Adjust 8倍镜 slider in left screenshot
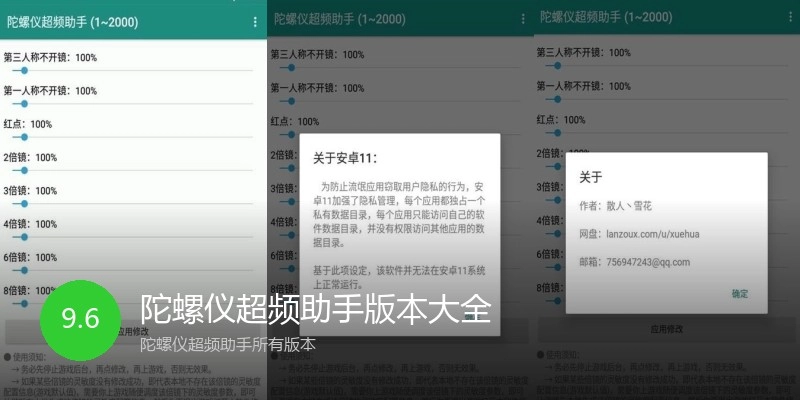Image resolution: width=800 pixels, height=400 pixels. (132, 304)
